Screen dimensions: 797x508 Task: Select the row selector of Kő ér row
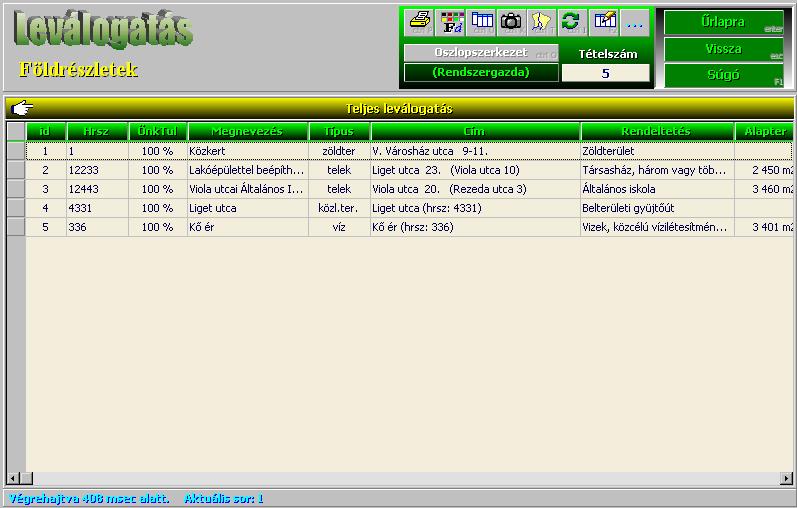pyautogui.click(x=15, y=227)
